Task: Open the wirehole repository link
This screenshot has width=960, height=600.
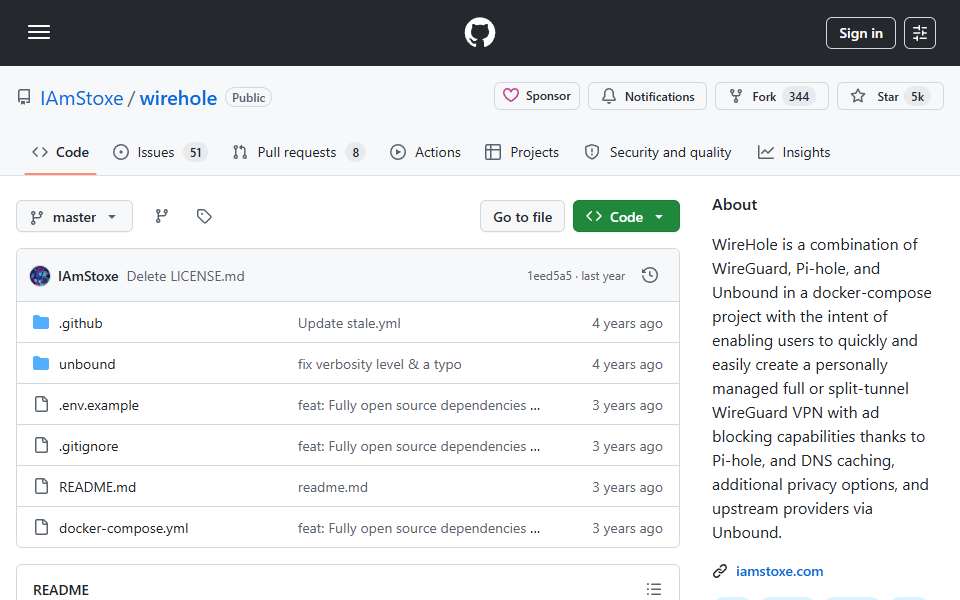Action: (x=178, y=98)
